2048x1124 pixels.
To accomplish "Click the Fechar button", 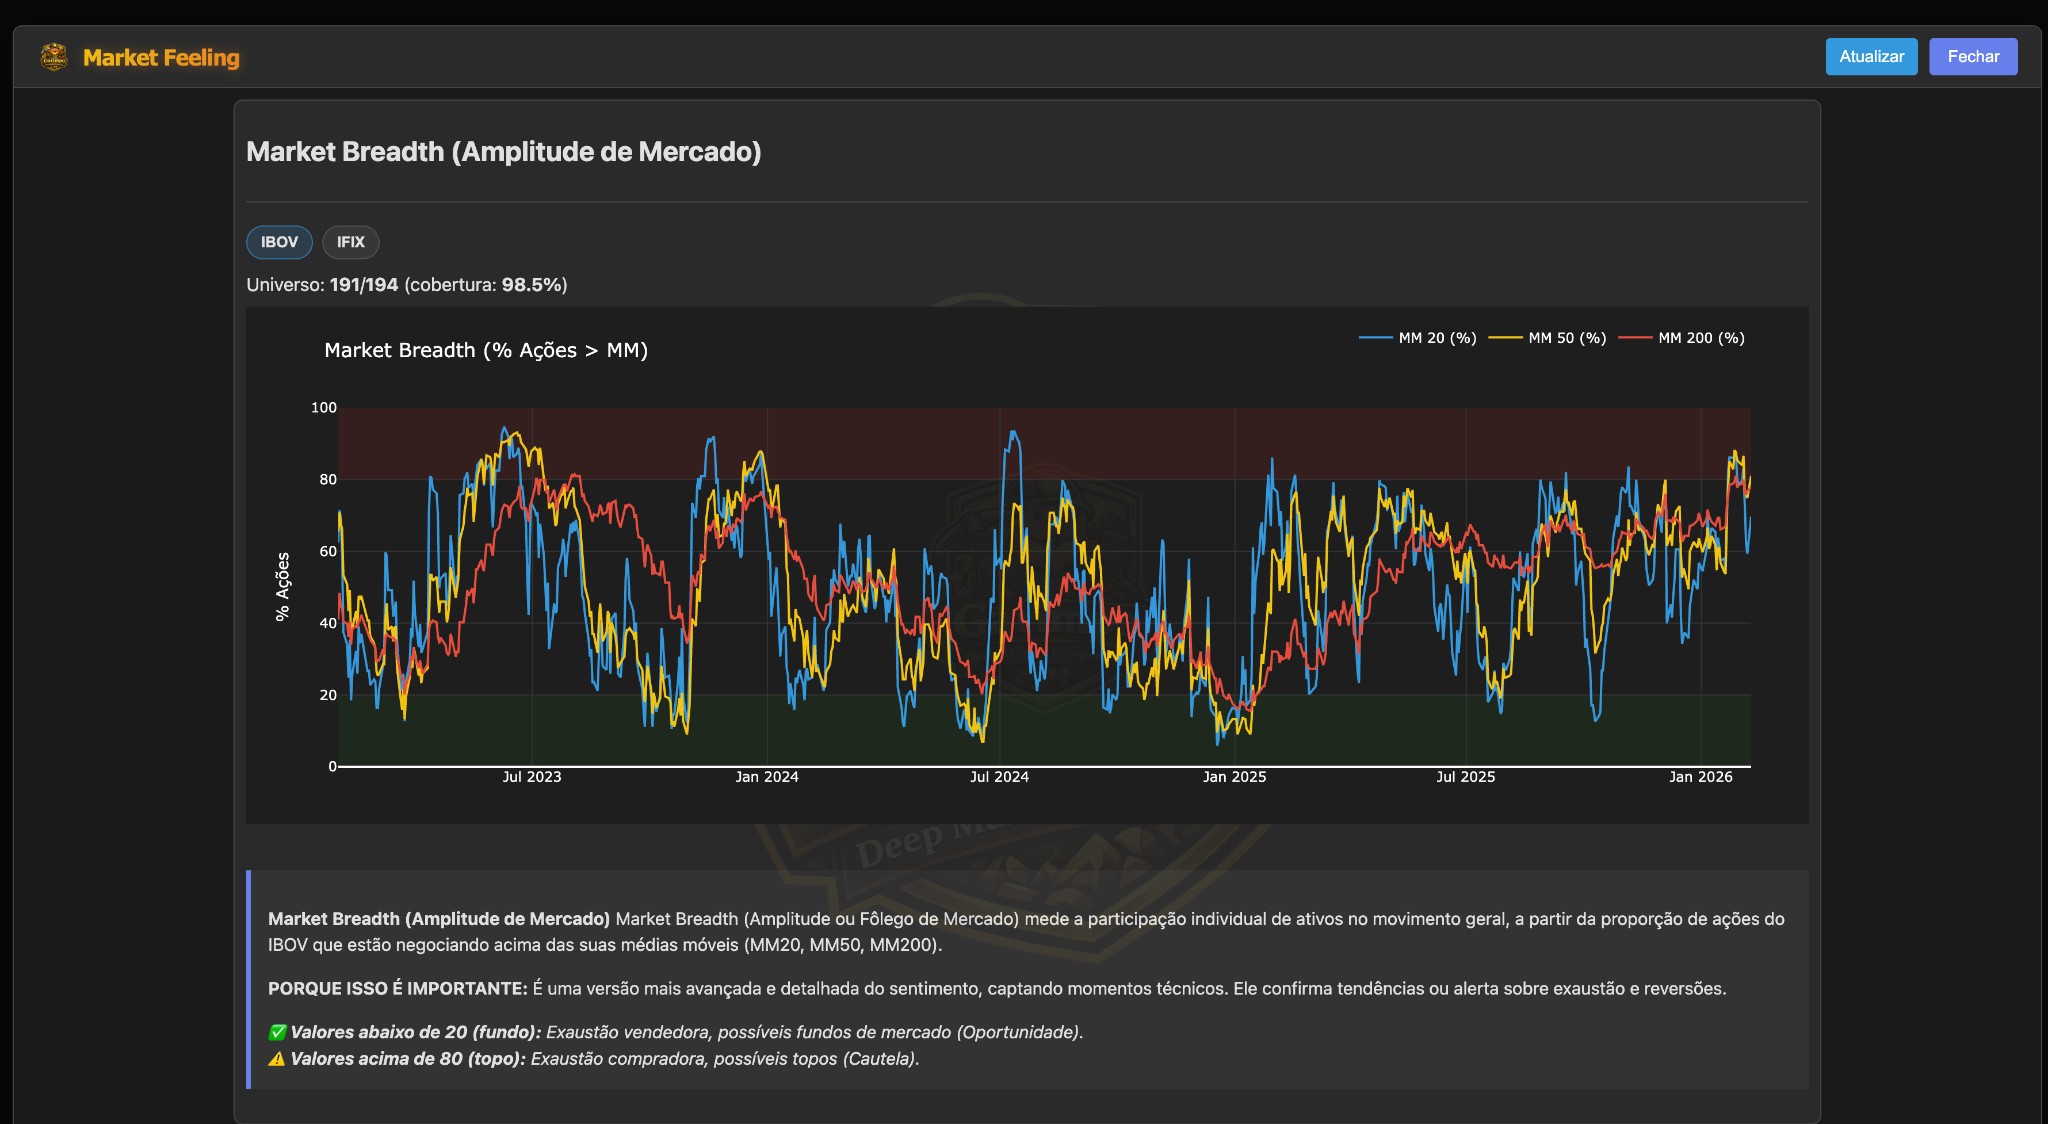I will pos(1972,56).
